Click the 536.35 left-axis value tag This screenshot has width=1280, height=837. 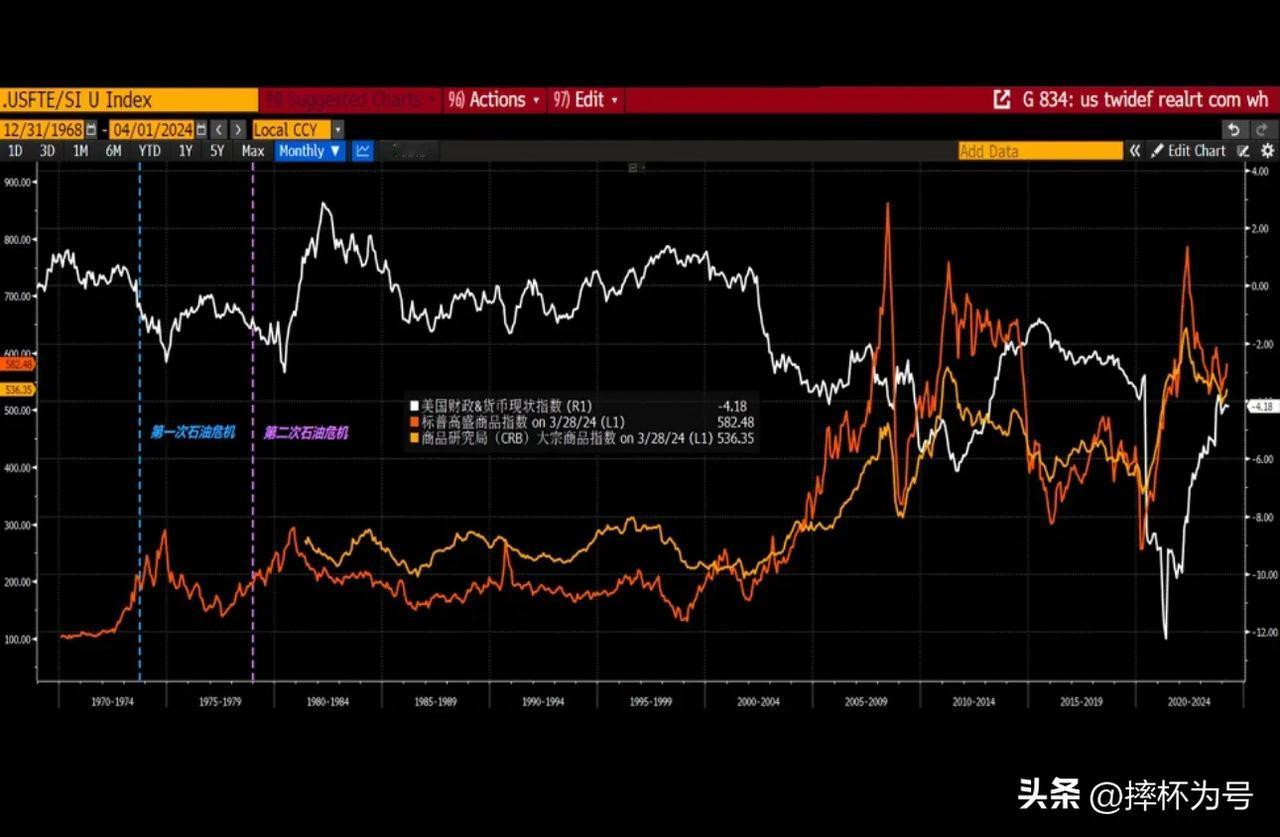(x=18, y=390)
